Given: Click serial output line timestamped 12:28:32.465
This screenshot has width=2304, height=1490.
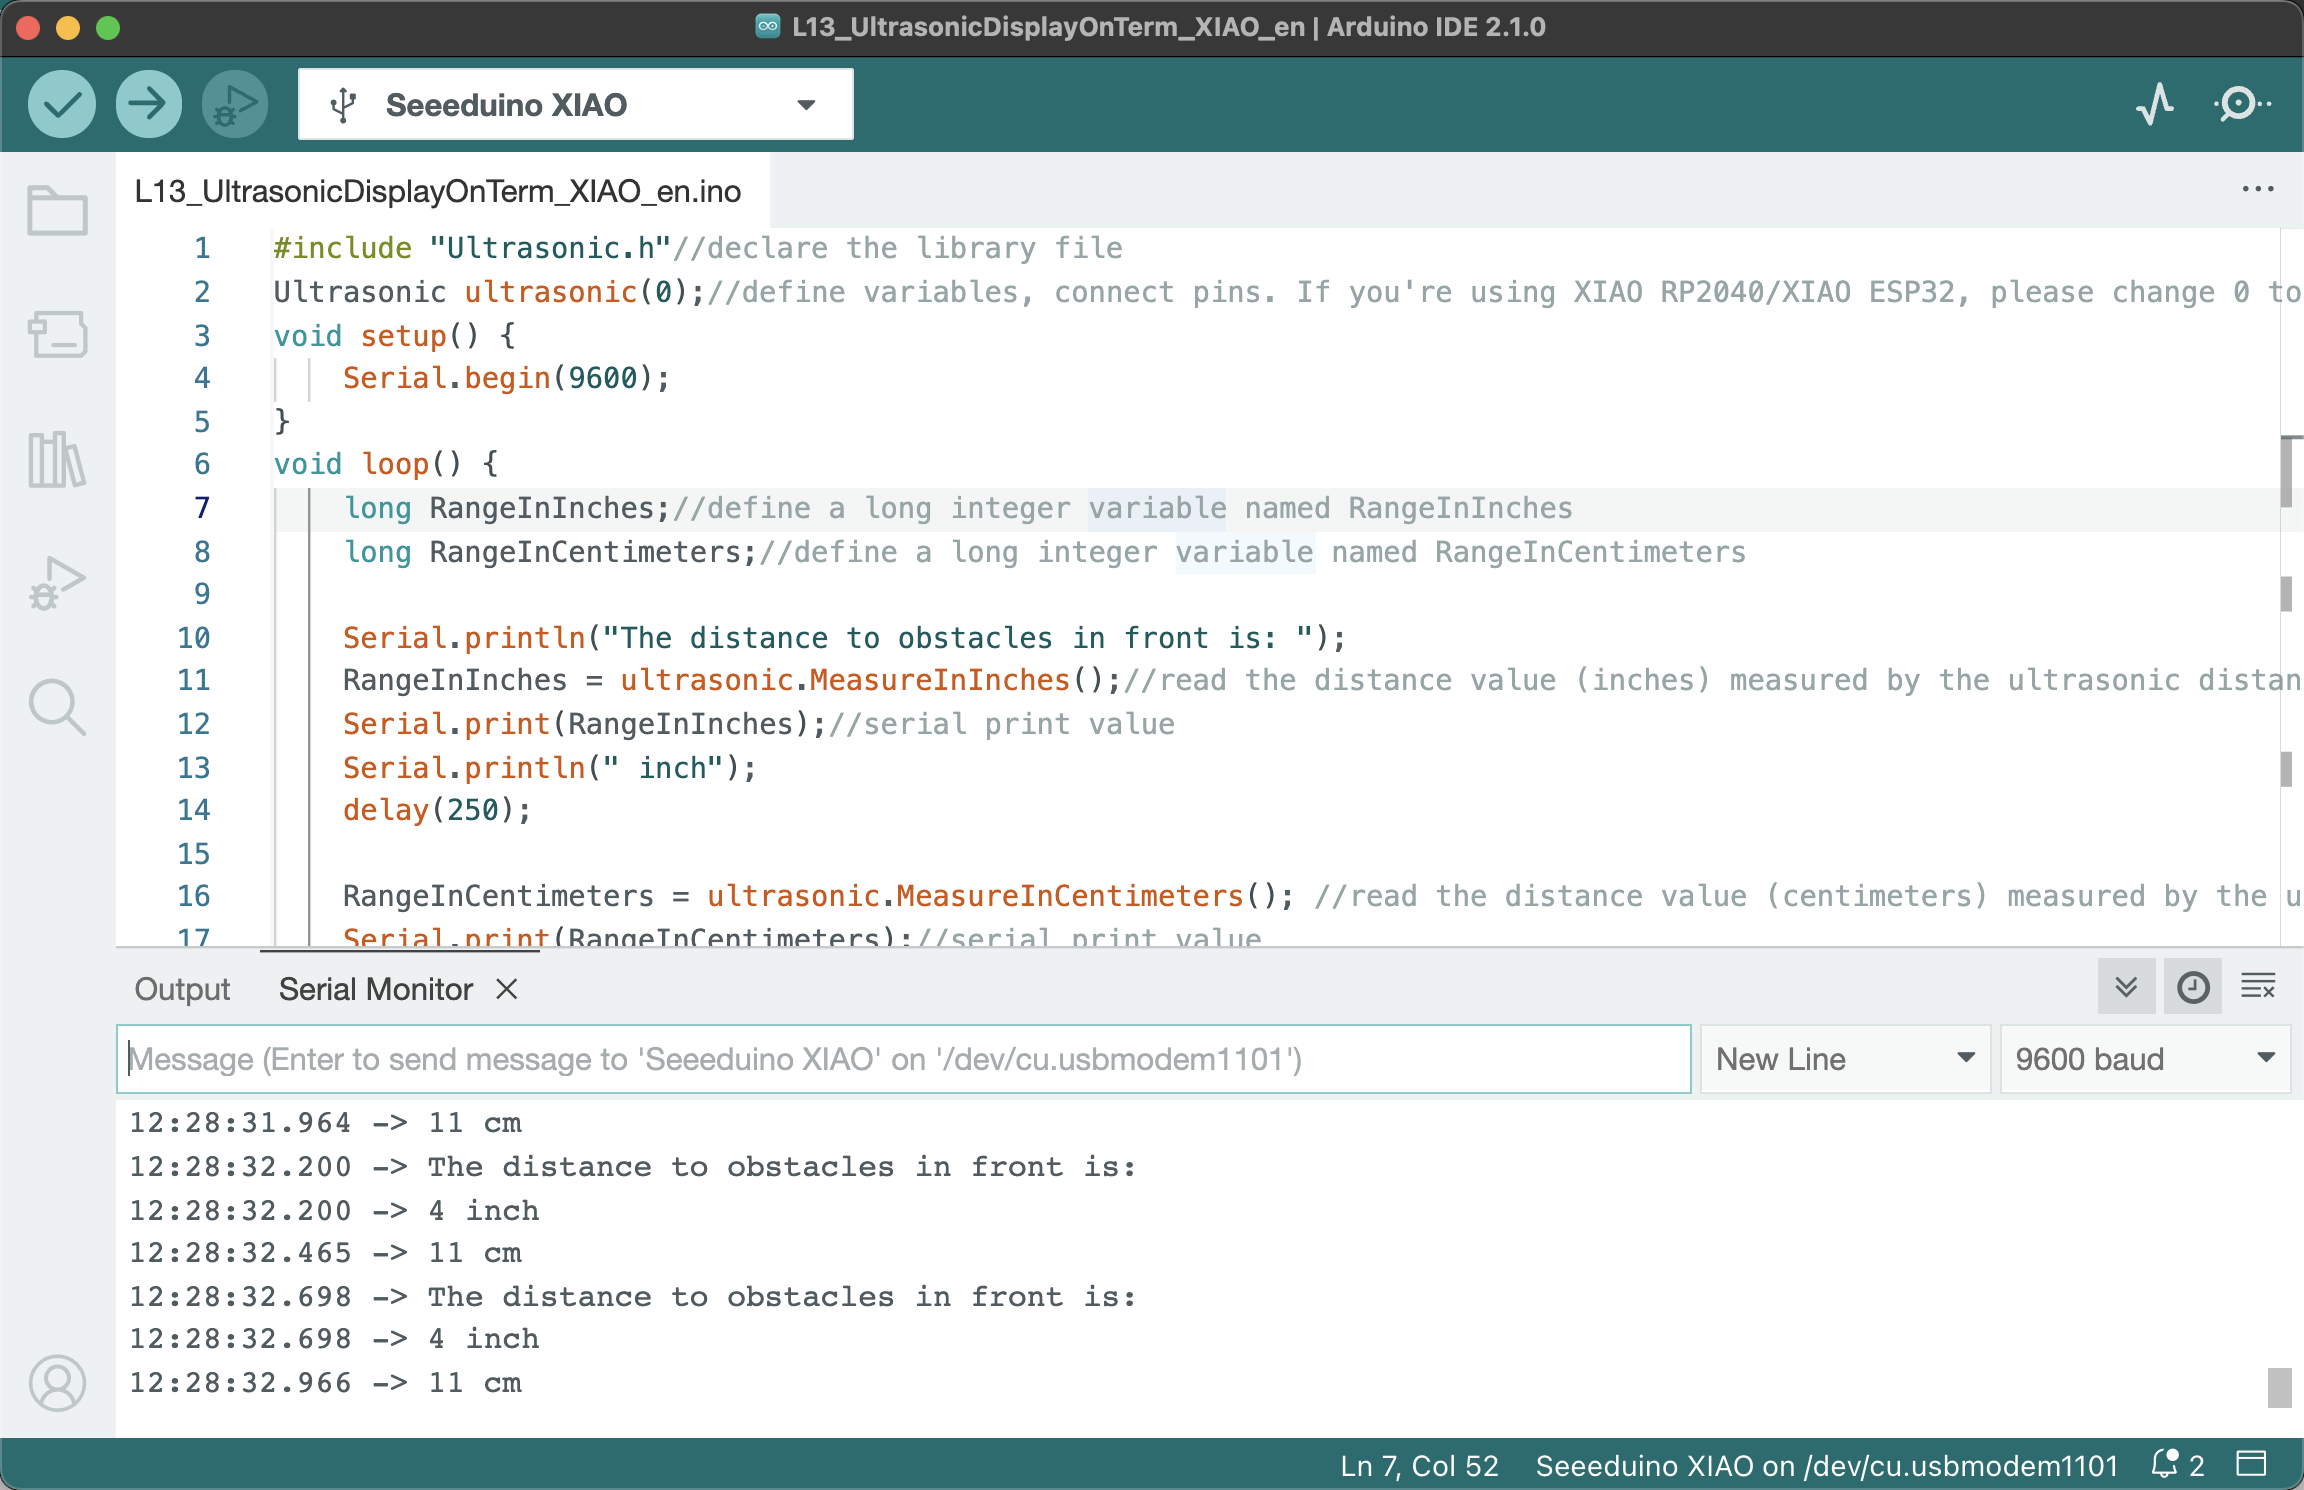Looking at the screenshot, I should pyautogui.click(x=326, y=1253).
